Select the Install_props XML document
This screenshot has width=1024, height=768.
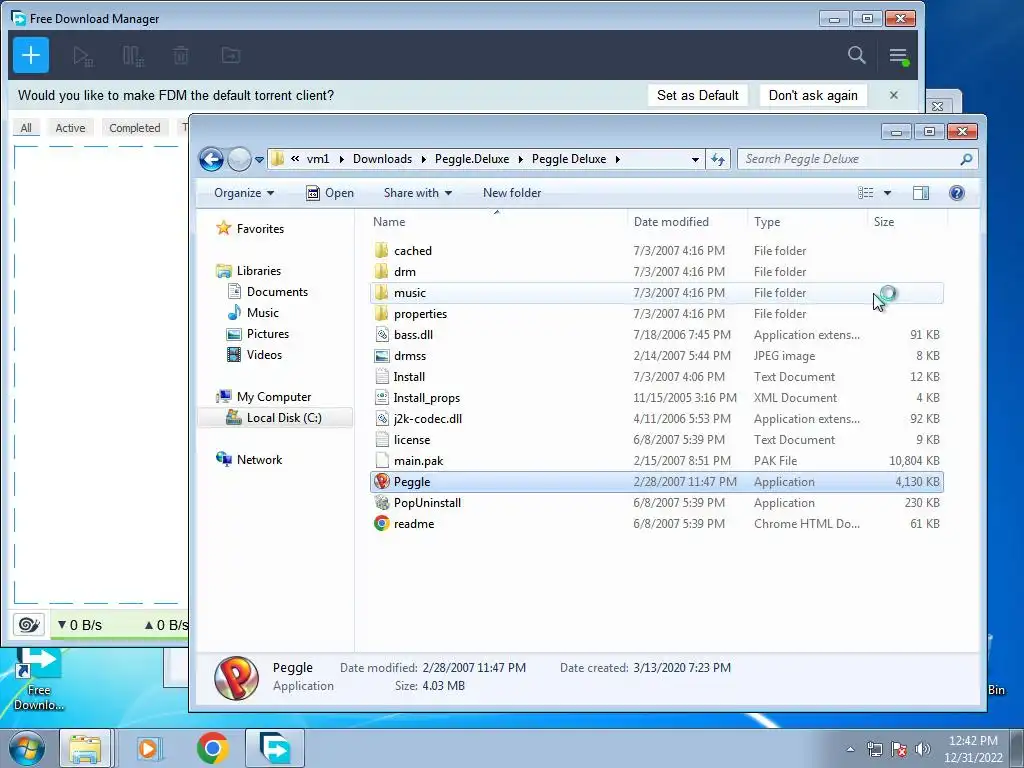[656, 398]
